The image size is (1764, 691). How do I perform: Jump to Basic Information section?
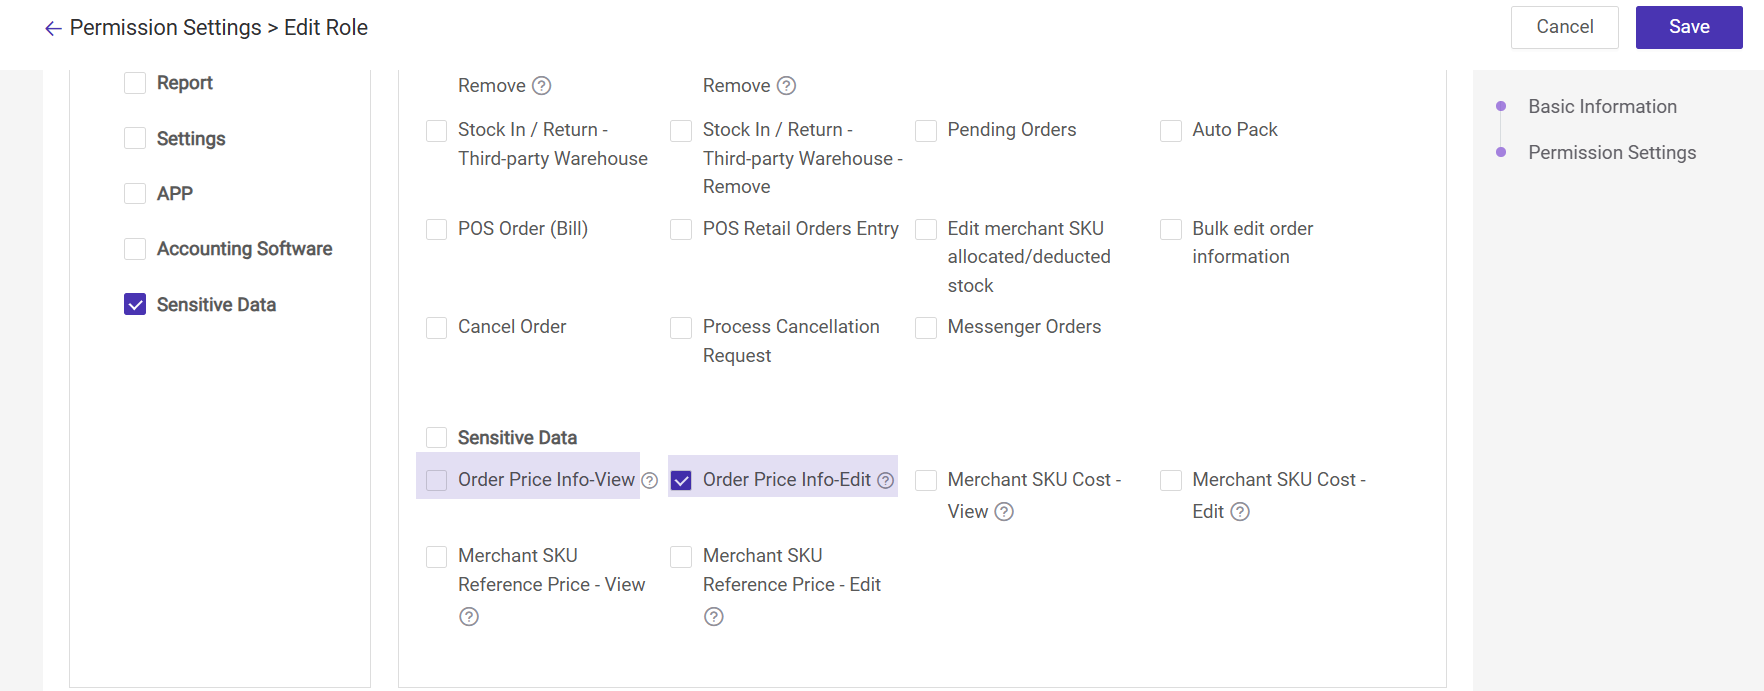(x=1602, y=107)
